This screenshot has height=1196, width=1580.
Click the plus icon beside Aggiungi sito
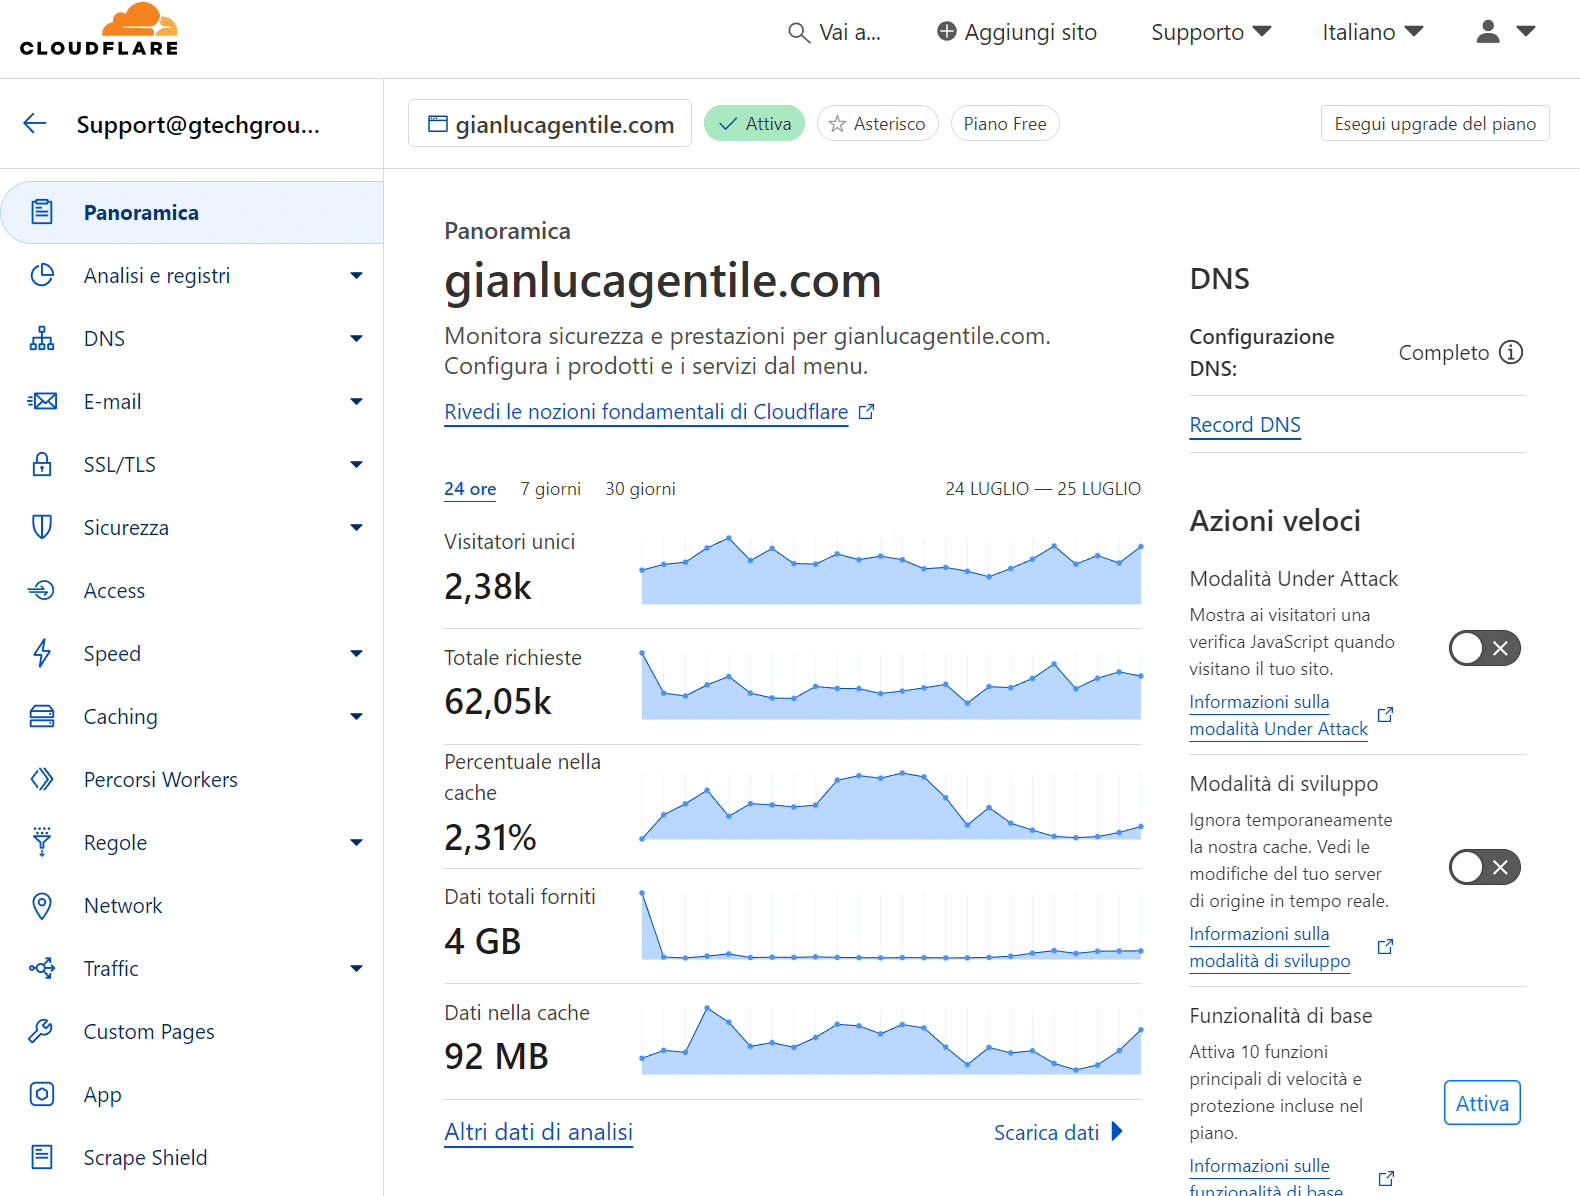pyautogui.click(x=946, y=32)
